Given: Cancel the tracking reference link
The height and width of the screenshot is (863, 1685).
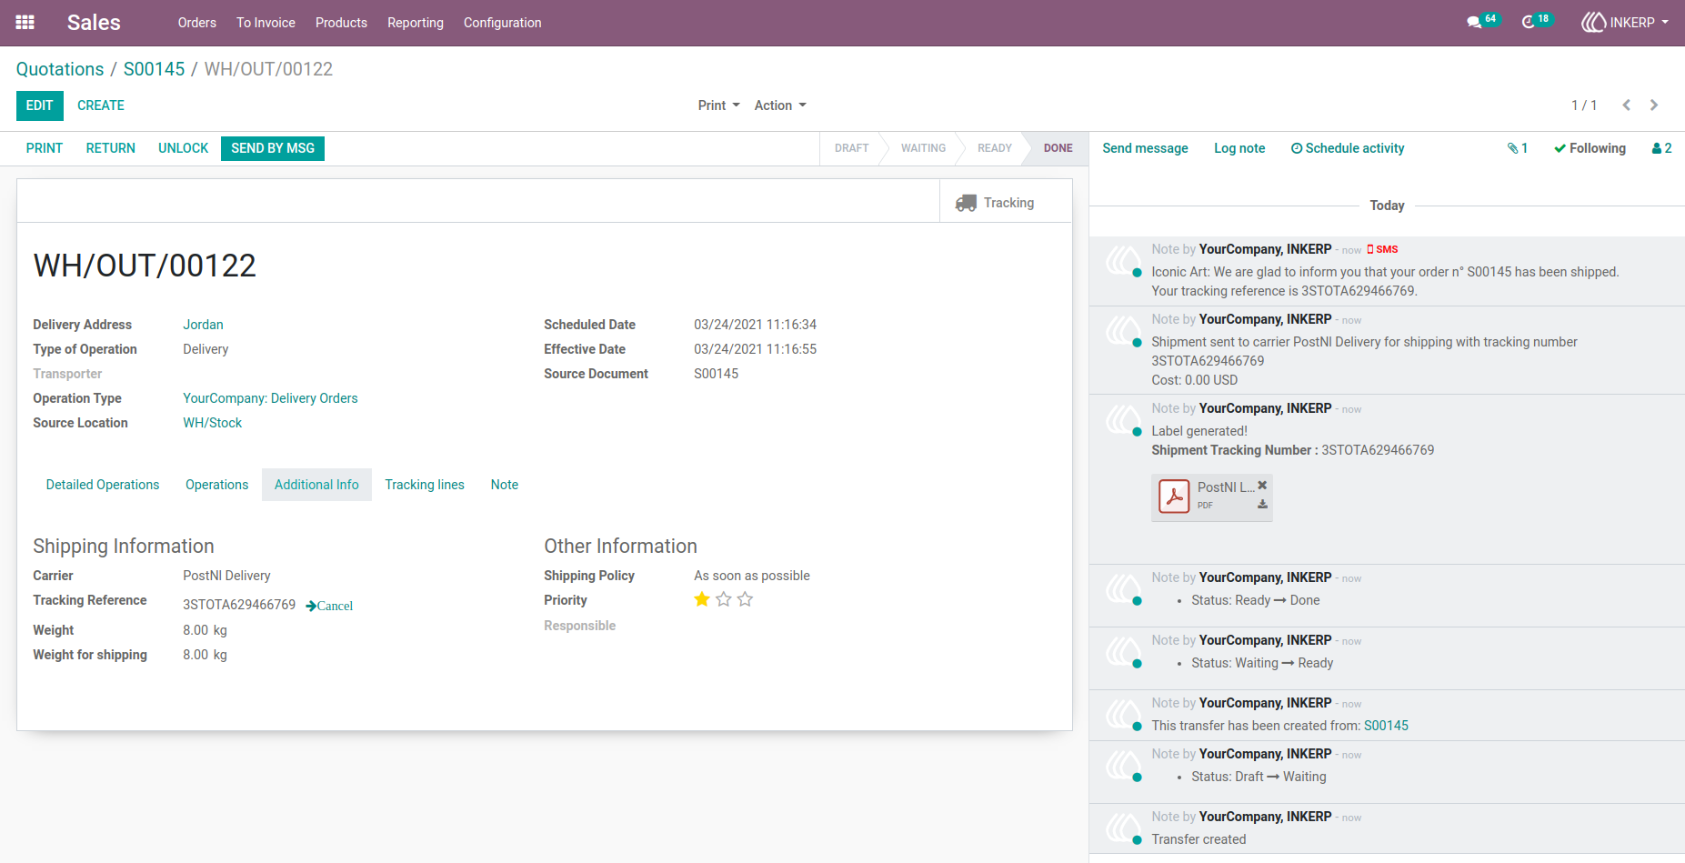Looking at the screenshot, I should tap(329, 606).
